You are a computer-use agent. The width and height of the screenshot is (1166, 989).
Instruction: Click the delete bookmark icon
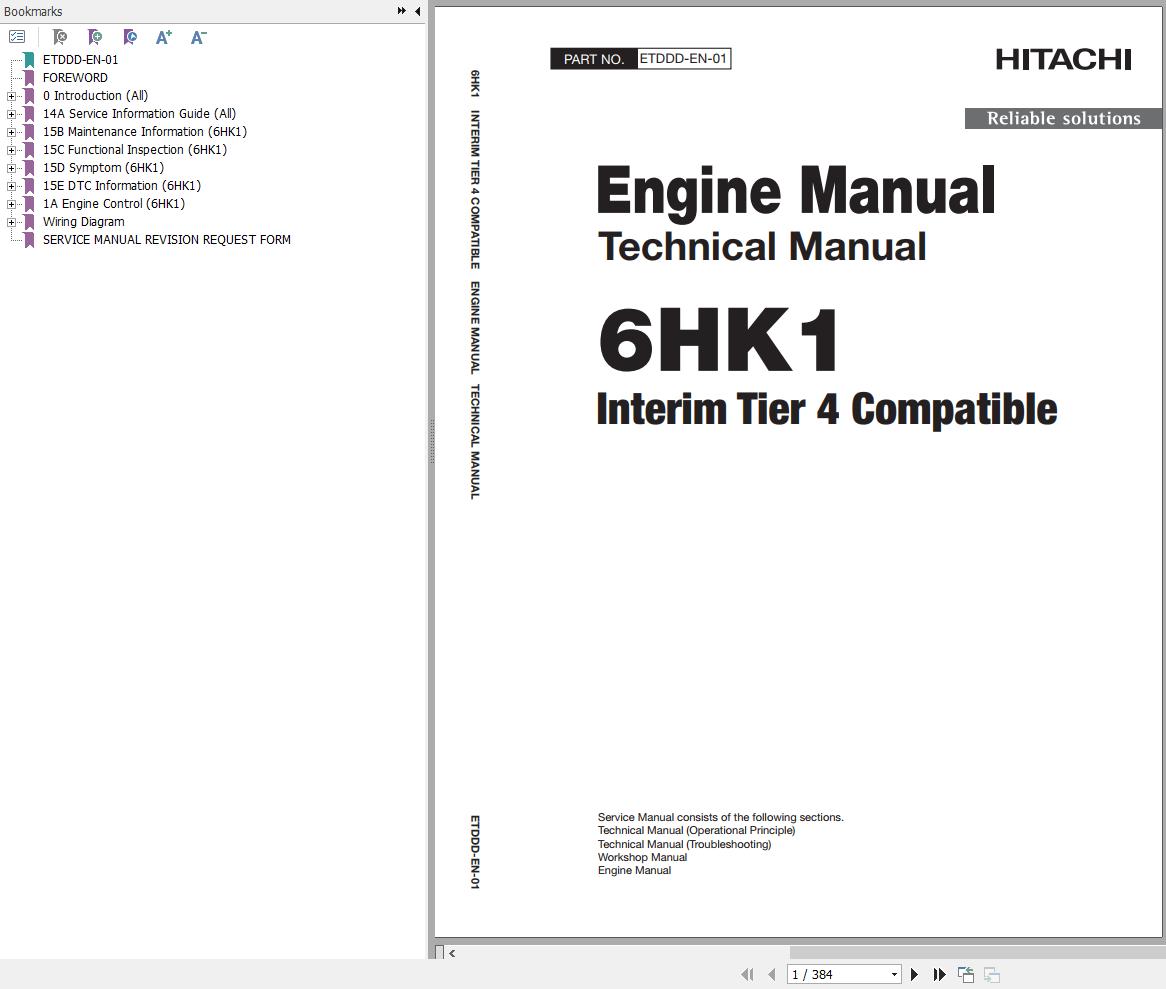60,36
